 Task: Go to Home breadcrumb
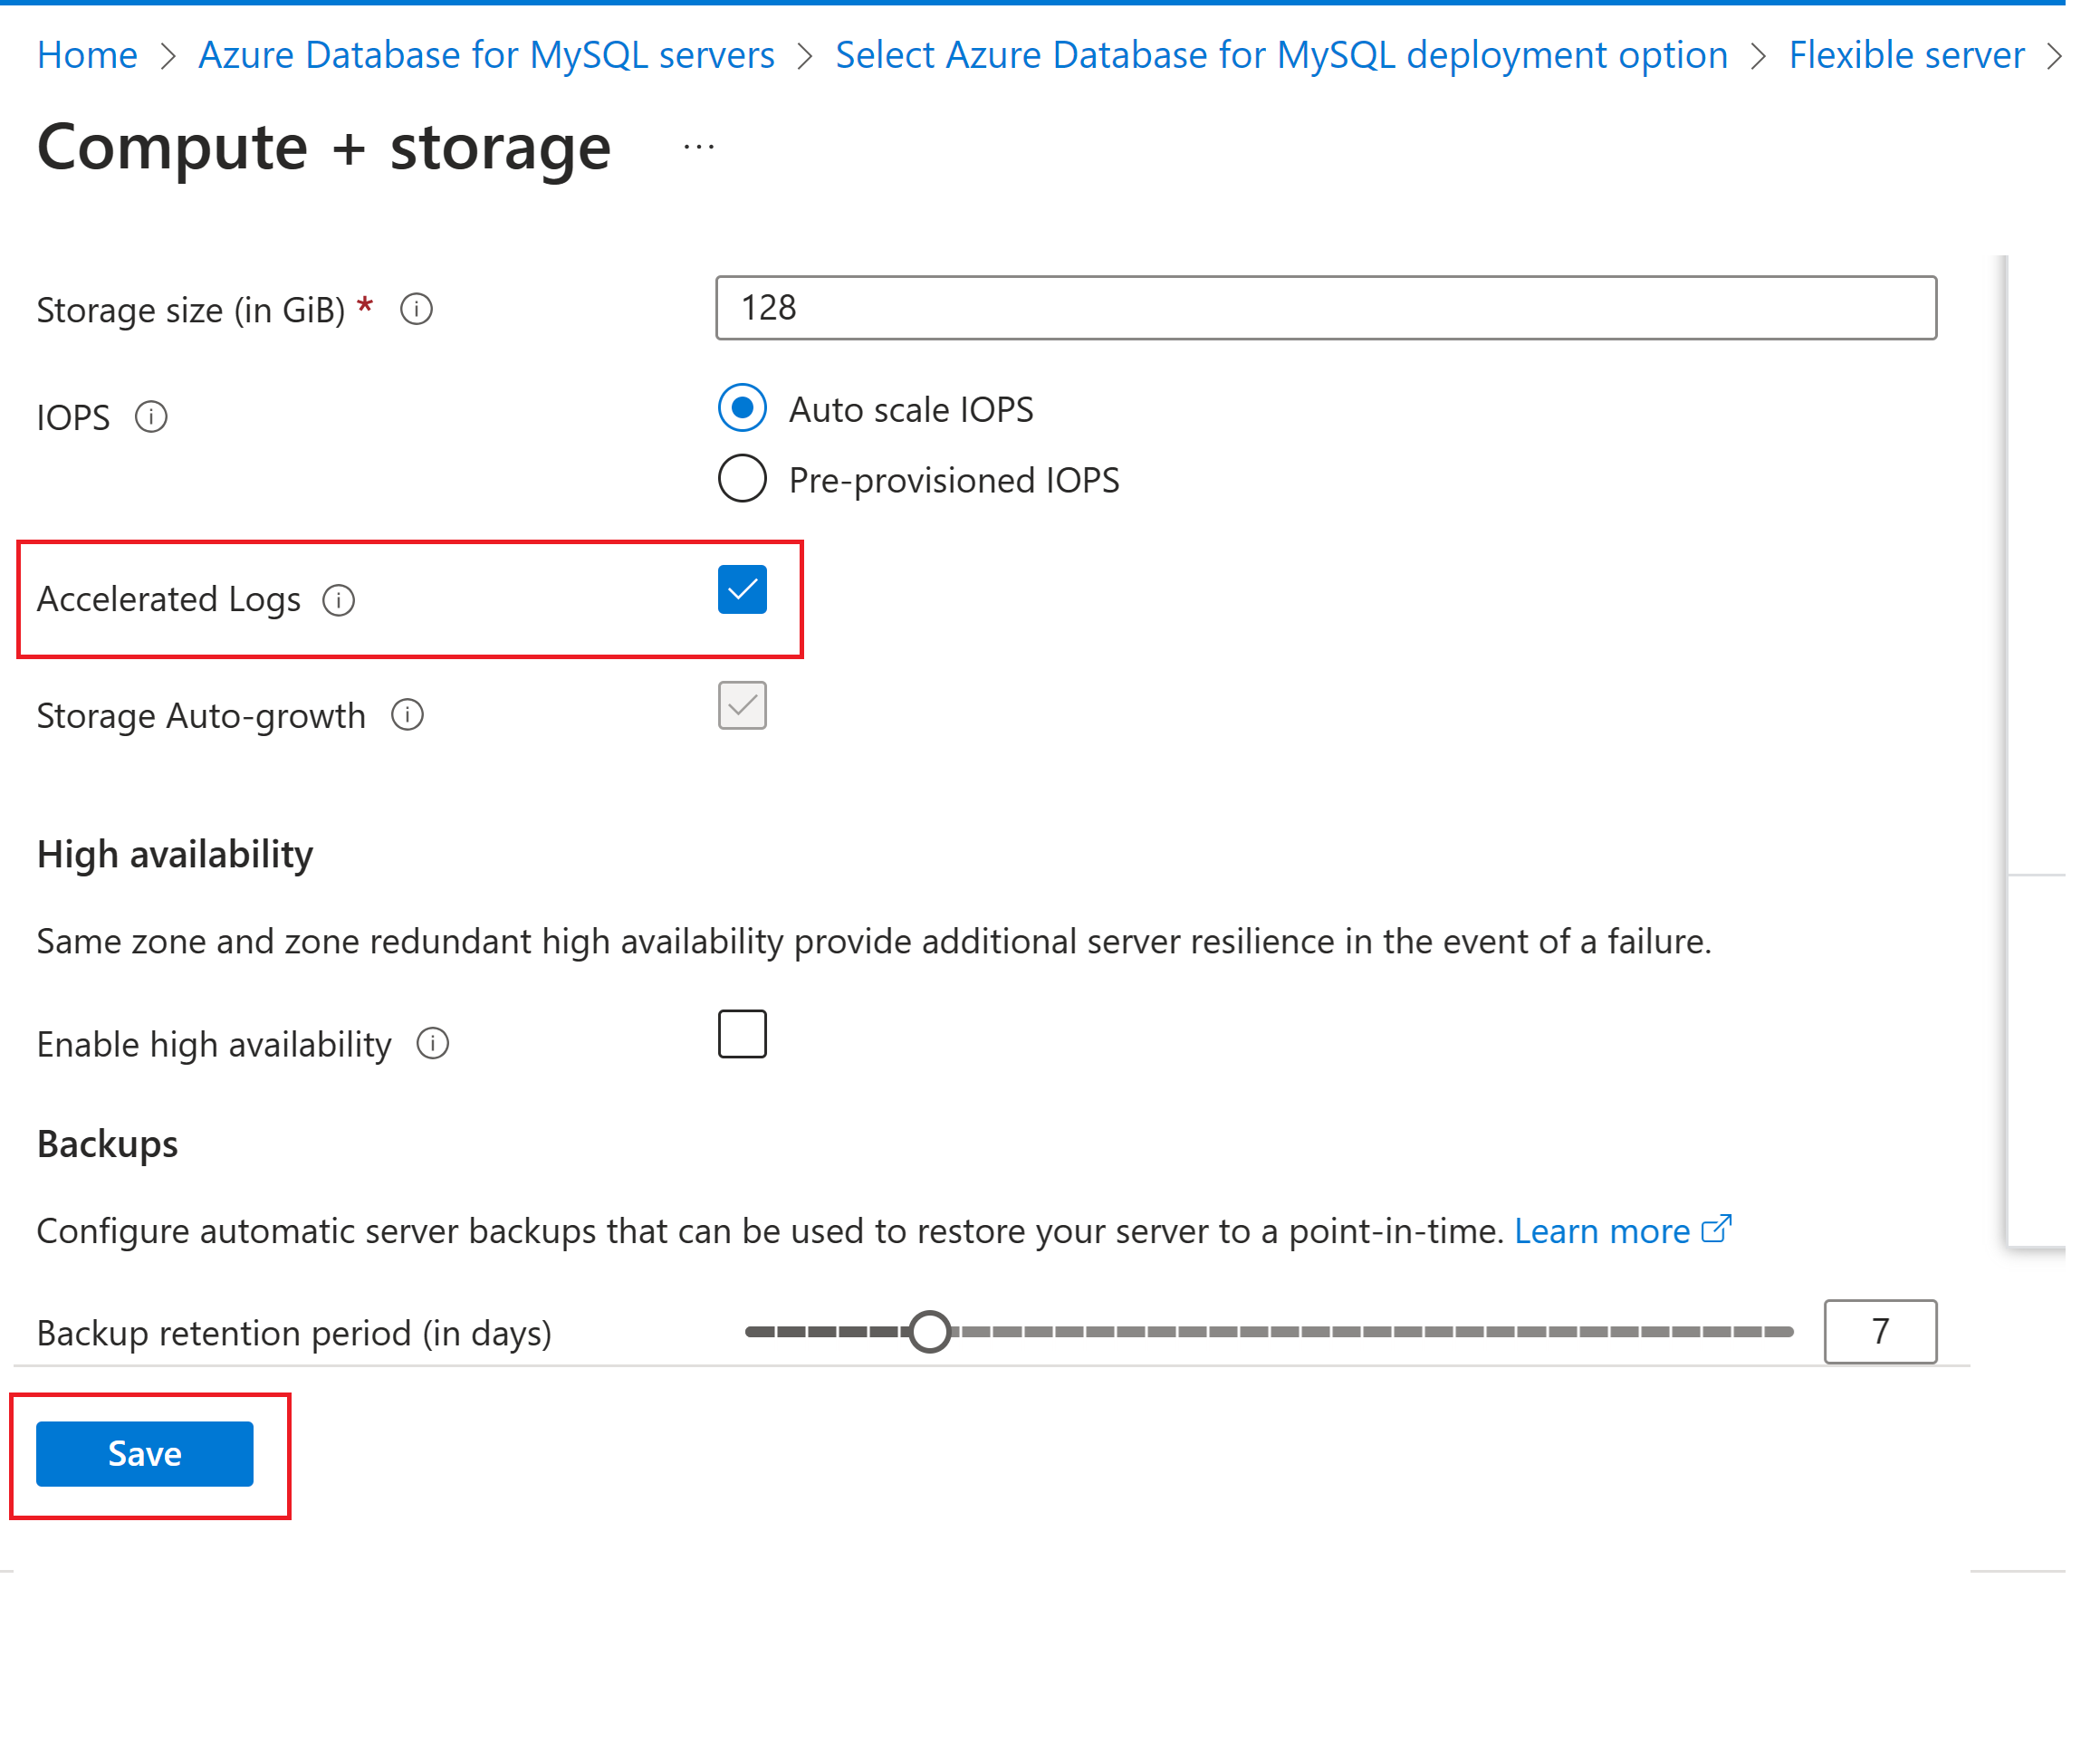(87, 55)
